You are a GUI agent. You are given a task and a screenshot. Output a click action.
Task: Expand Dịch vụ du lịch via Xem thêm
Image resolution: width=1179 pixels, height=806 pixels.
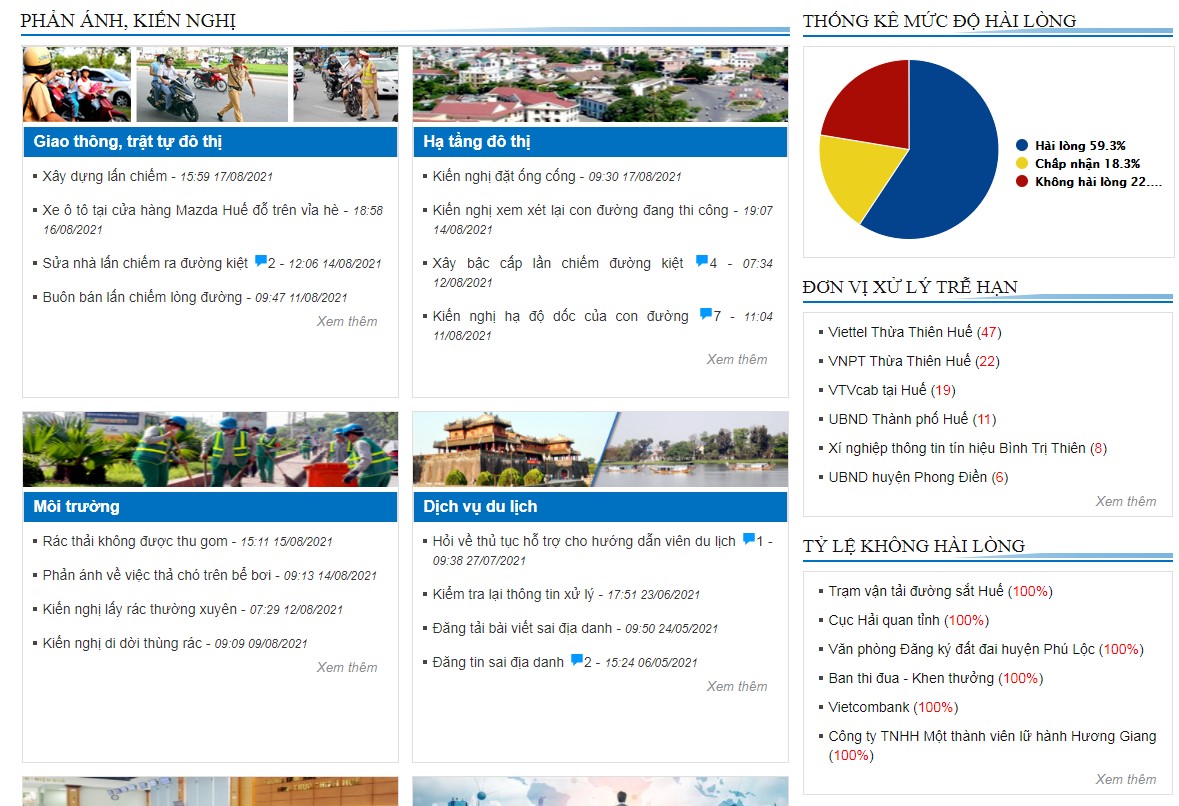tap(737, 686)
